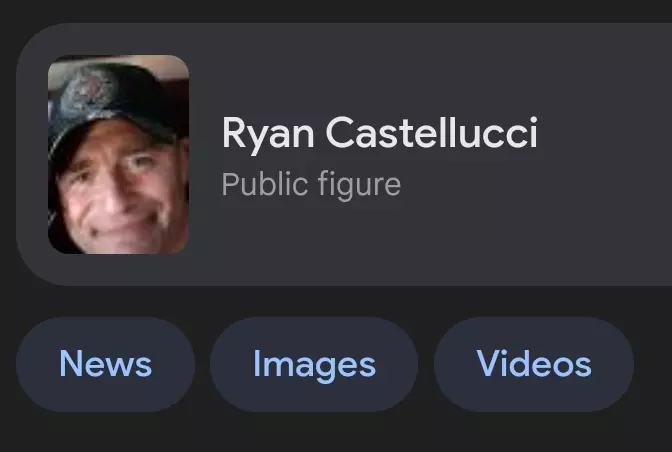The width and height of the screenshot is (672, 452).
Task: Select the Images search tab
Action: 314,364
